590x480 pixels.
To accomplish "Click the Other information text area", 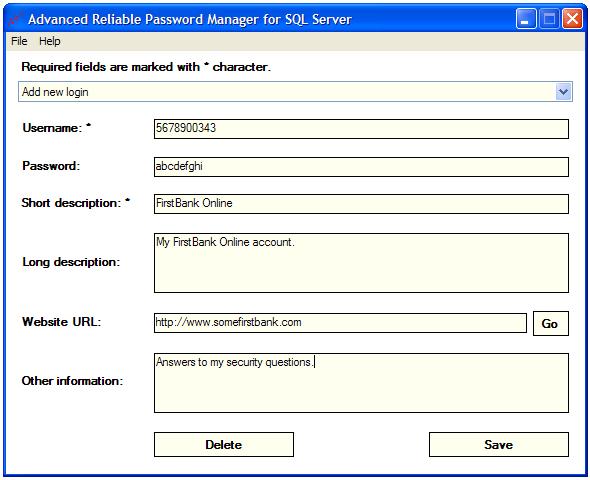I will tap(361, 383).
